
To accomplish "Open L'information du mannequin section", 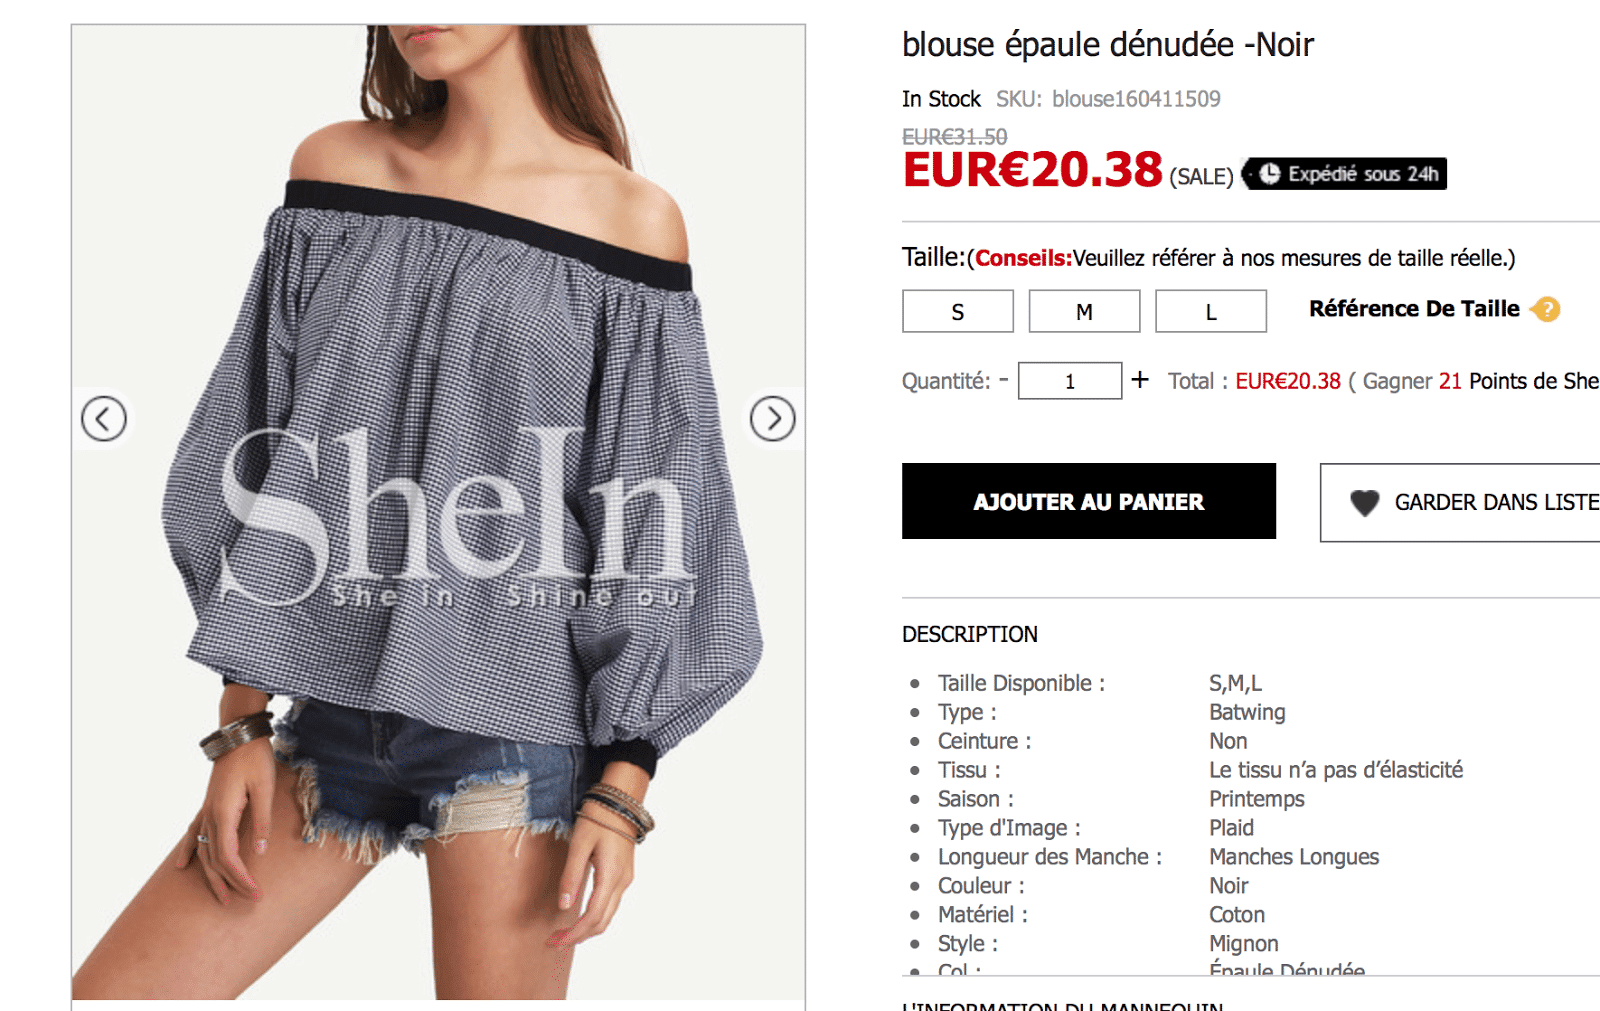I will pos(1062,1005).
